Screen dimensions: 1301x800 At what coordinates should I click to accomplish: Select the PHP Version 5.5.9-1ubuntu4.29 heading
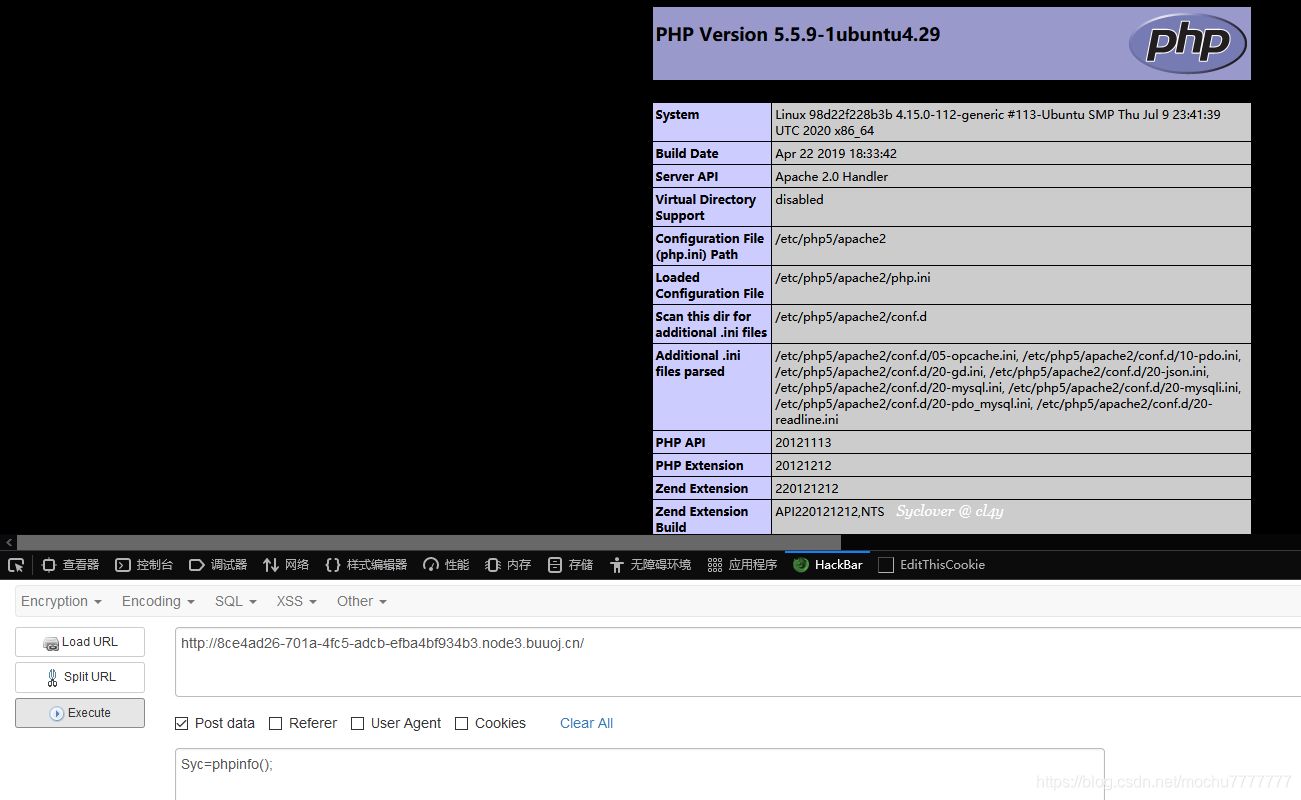tap(797, 34)
